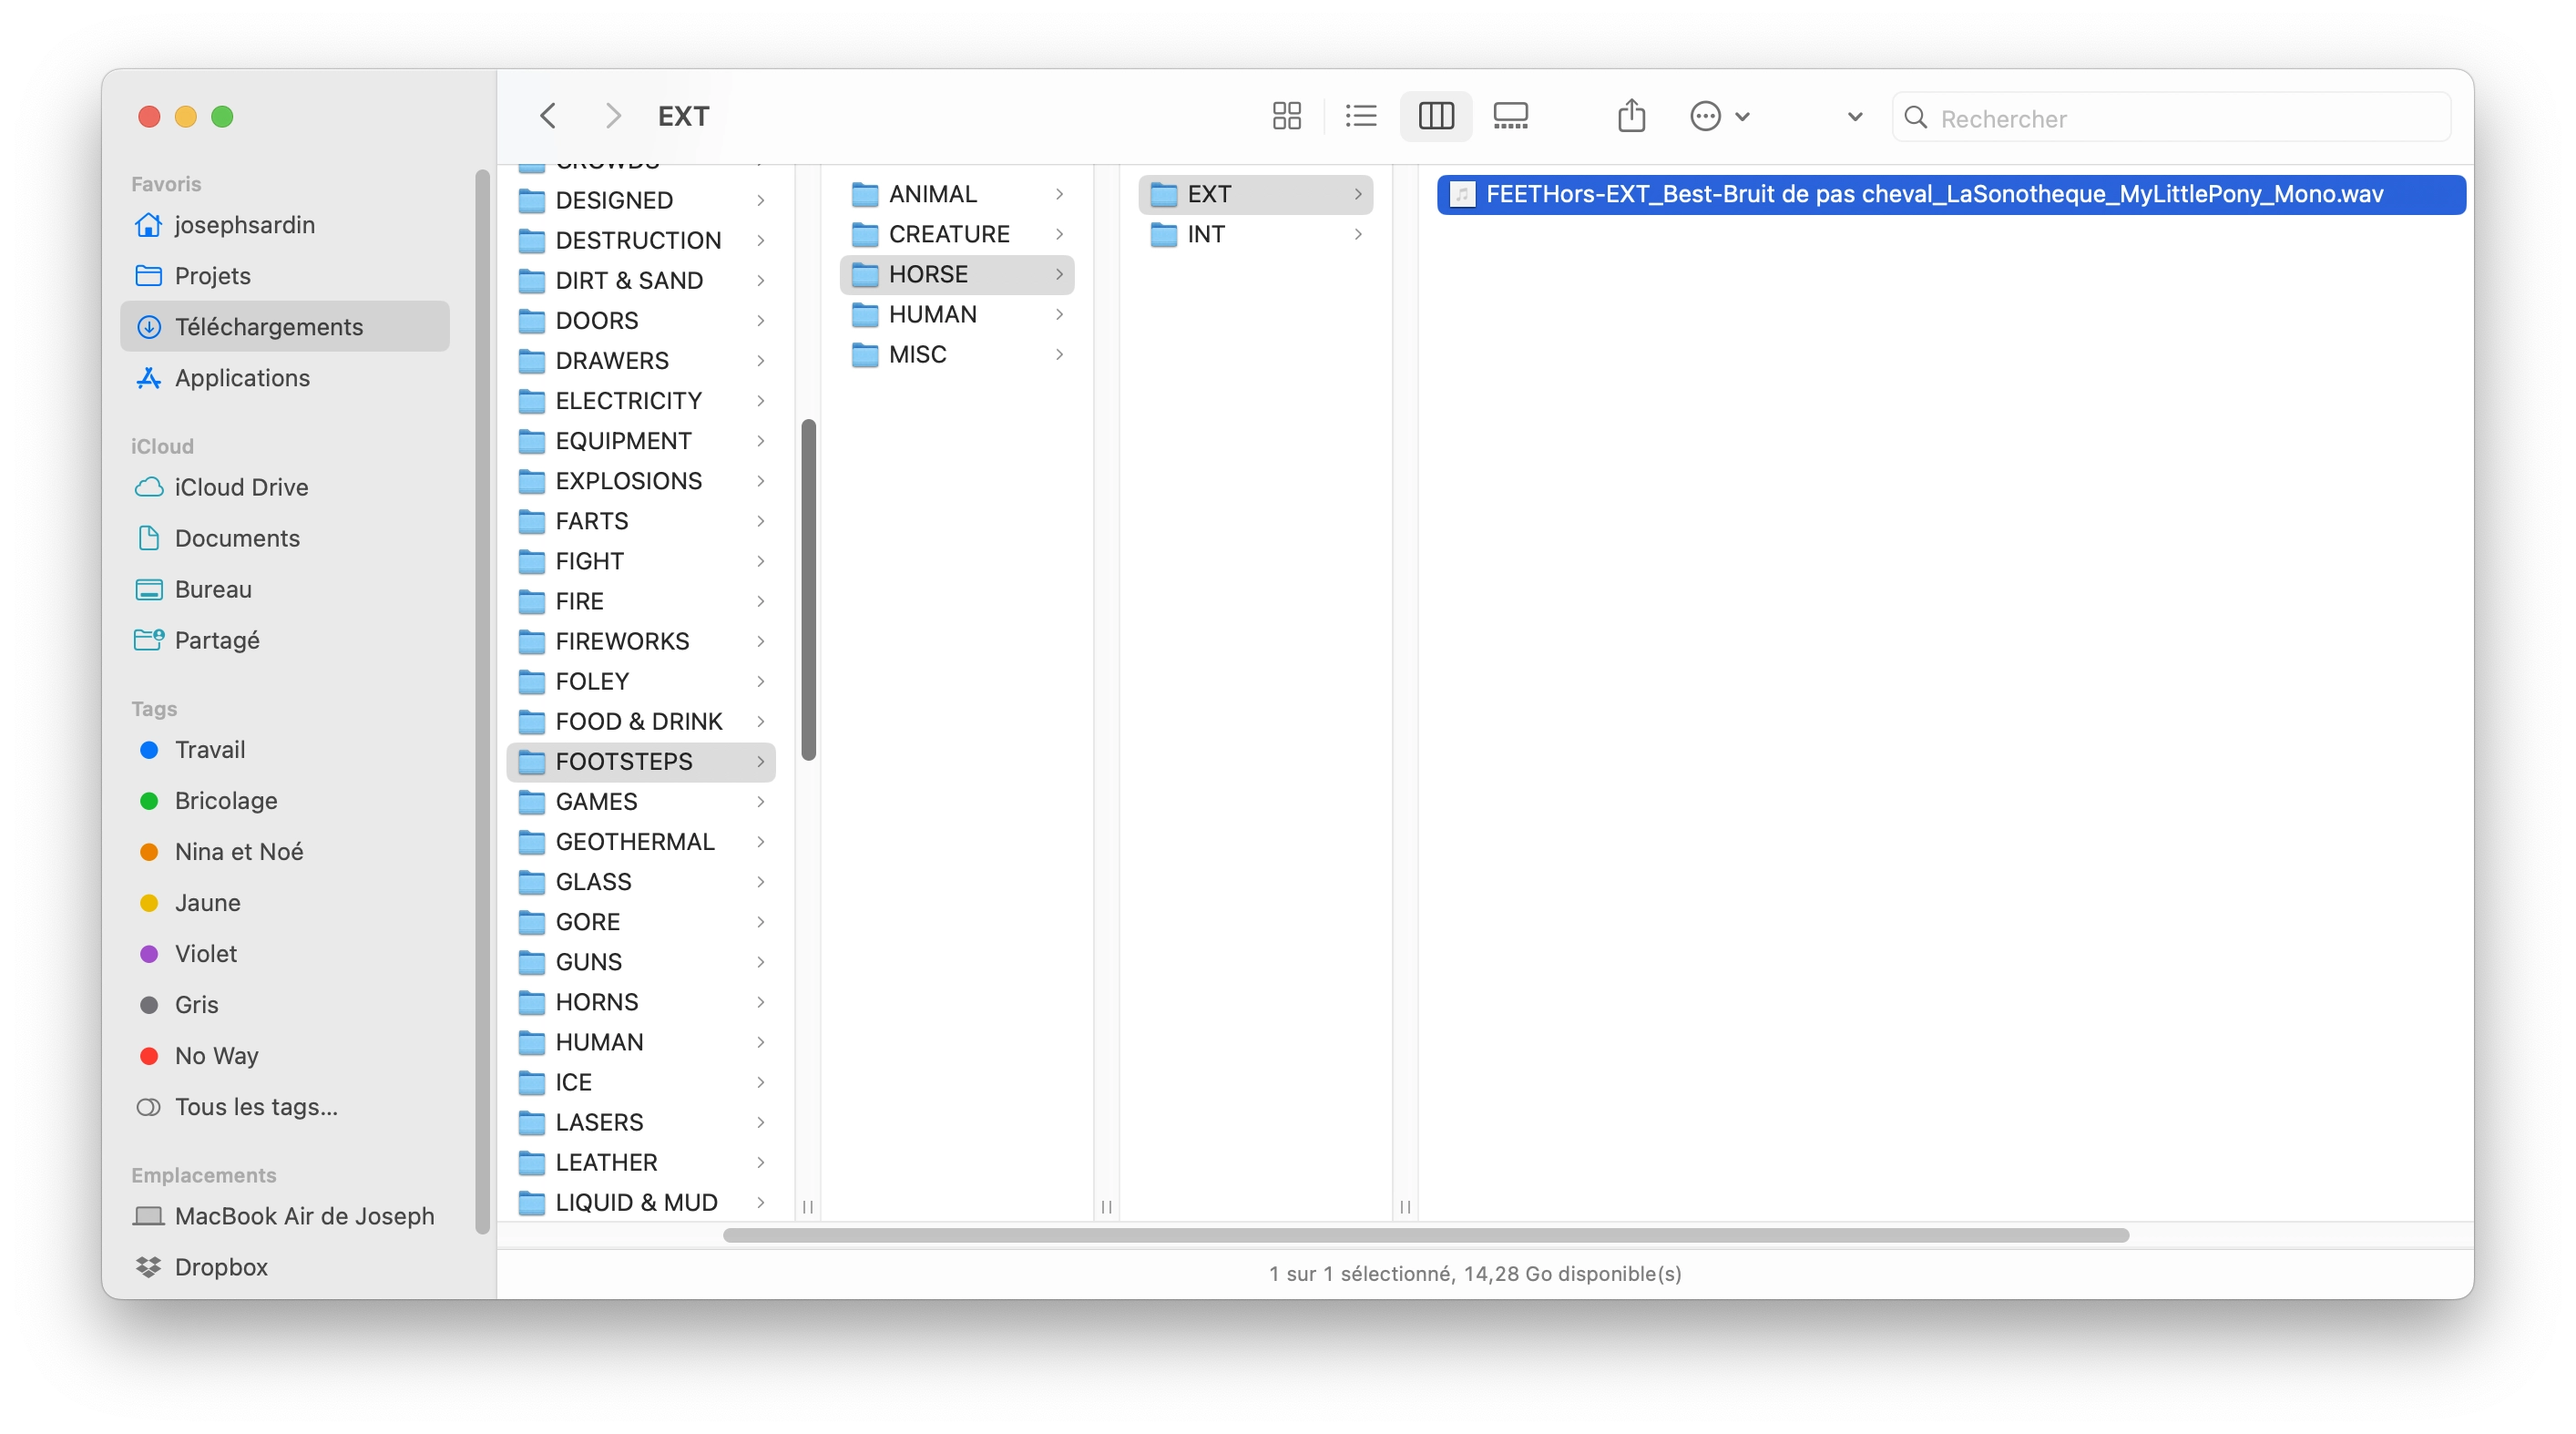The width and height of the screenshot is (2576, 1434).
Task: Select the ELECTRICITY folder
Action: click(641, 401)
